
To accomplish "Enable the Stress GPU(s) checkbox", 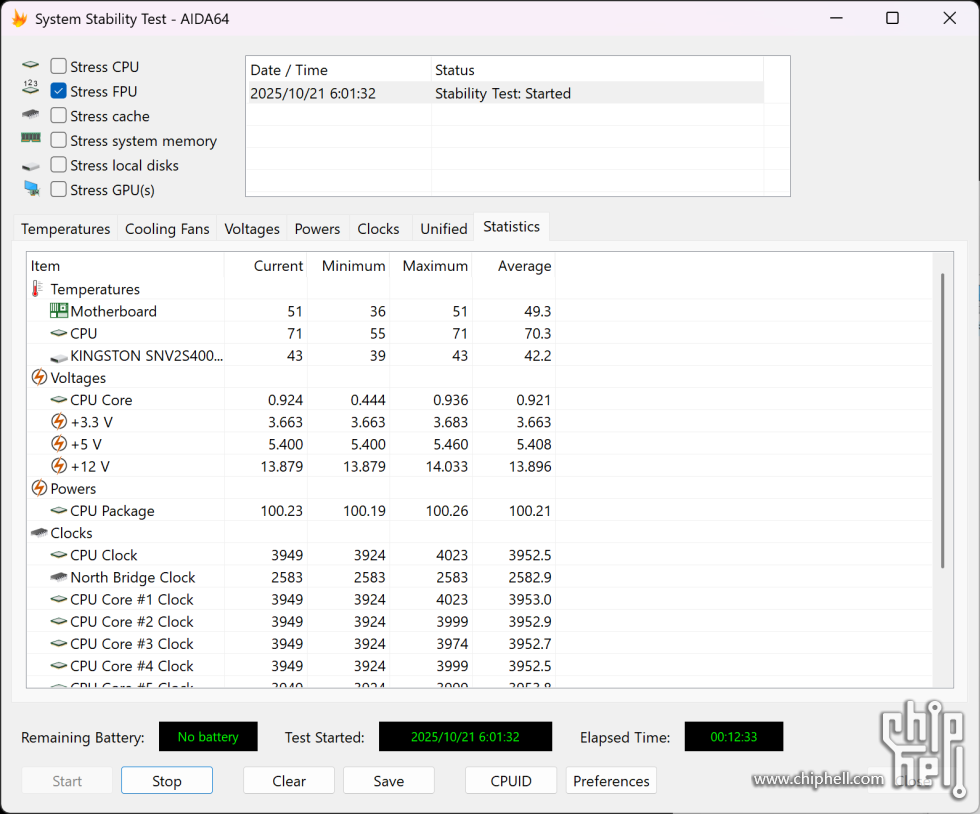I will click(x=59, y=190).
